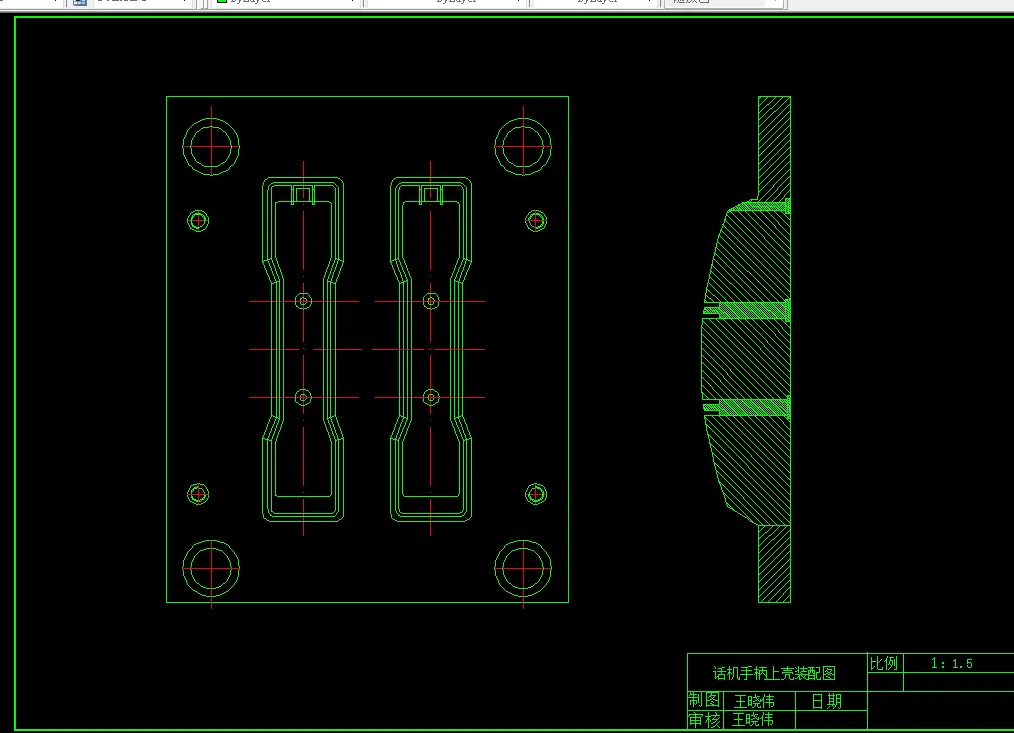
Task: Pick the top-left large guide hole circle
Action: pyautogui.click(x=211, y=147)
